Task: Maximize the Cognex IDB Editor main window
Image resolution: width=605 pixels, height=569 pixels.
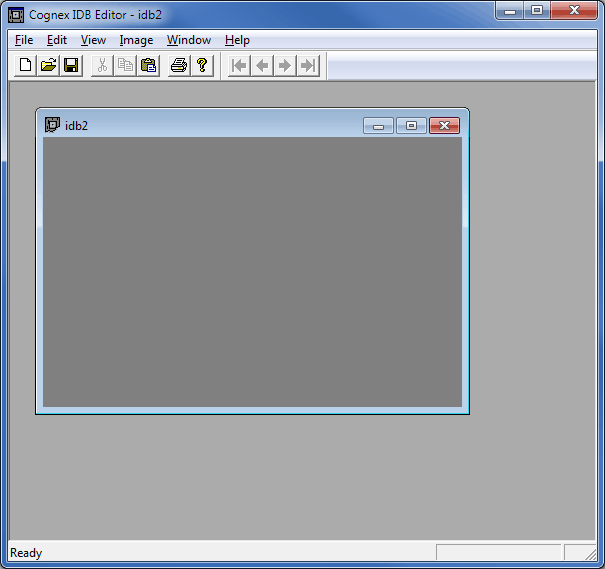Action: [x=537, y=10]
